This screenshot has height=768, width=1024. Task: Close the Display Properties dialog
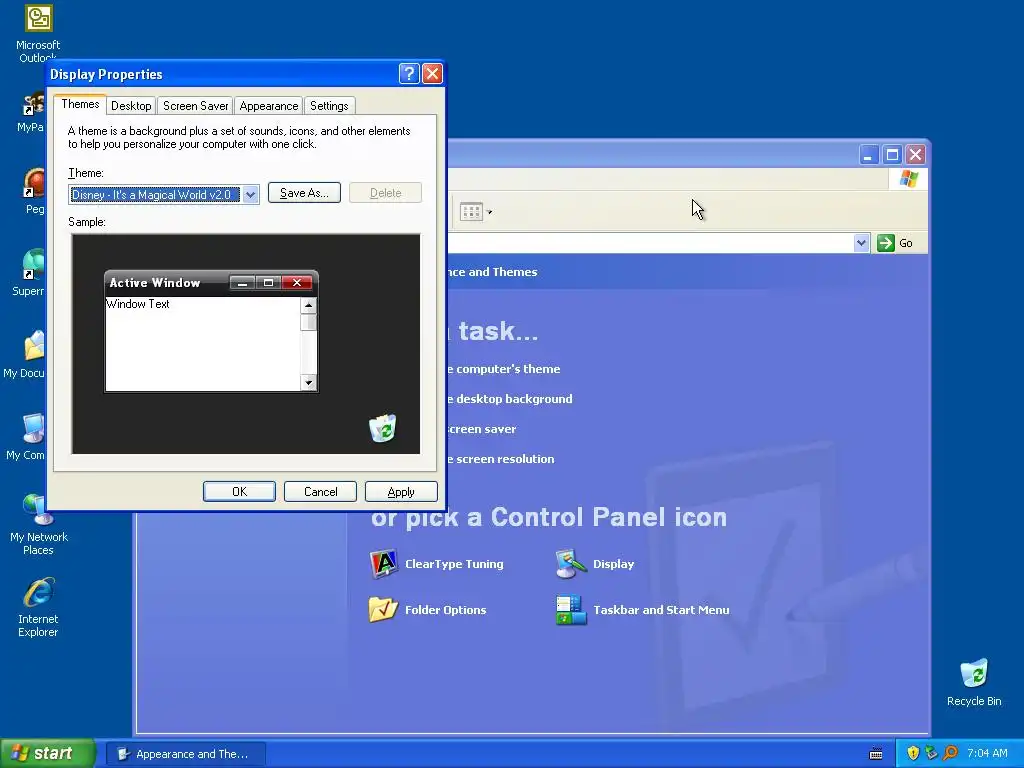[x=432, y=74]
